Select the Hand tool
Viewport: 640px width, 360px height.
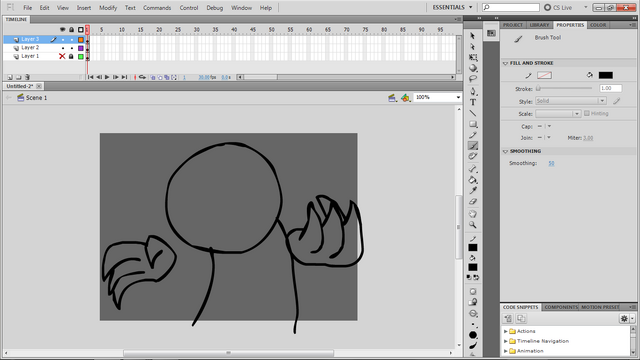coord(473,214)
